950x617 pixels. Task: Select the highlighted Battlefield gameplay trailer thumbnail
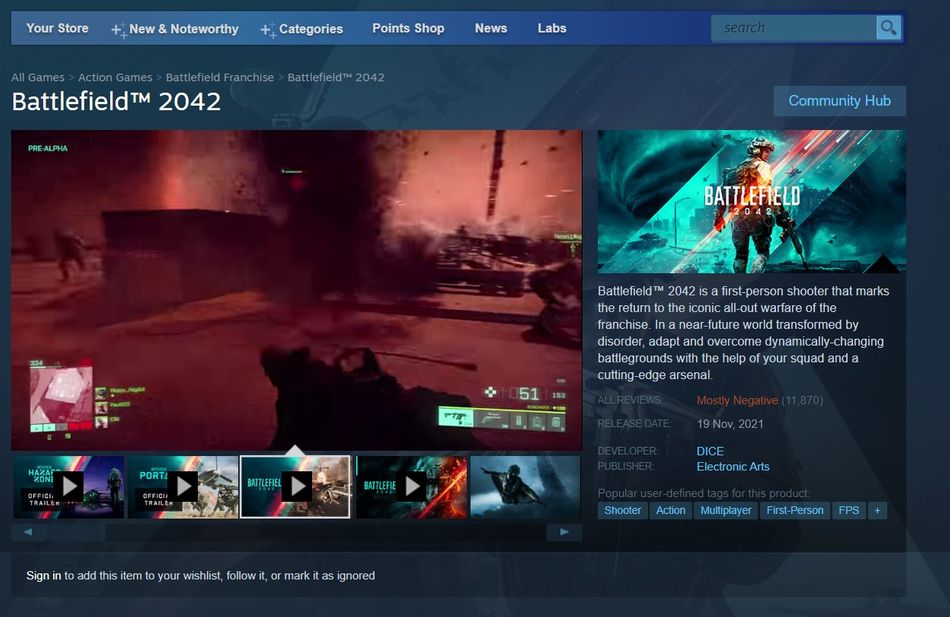click(x=296, y=487)
